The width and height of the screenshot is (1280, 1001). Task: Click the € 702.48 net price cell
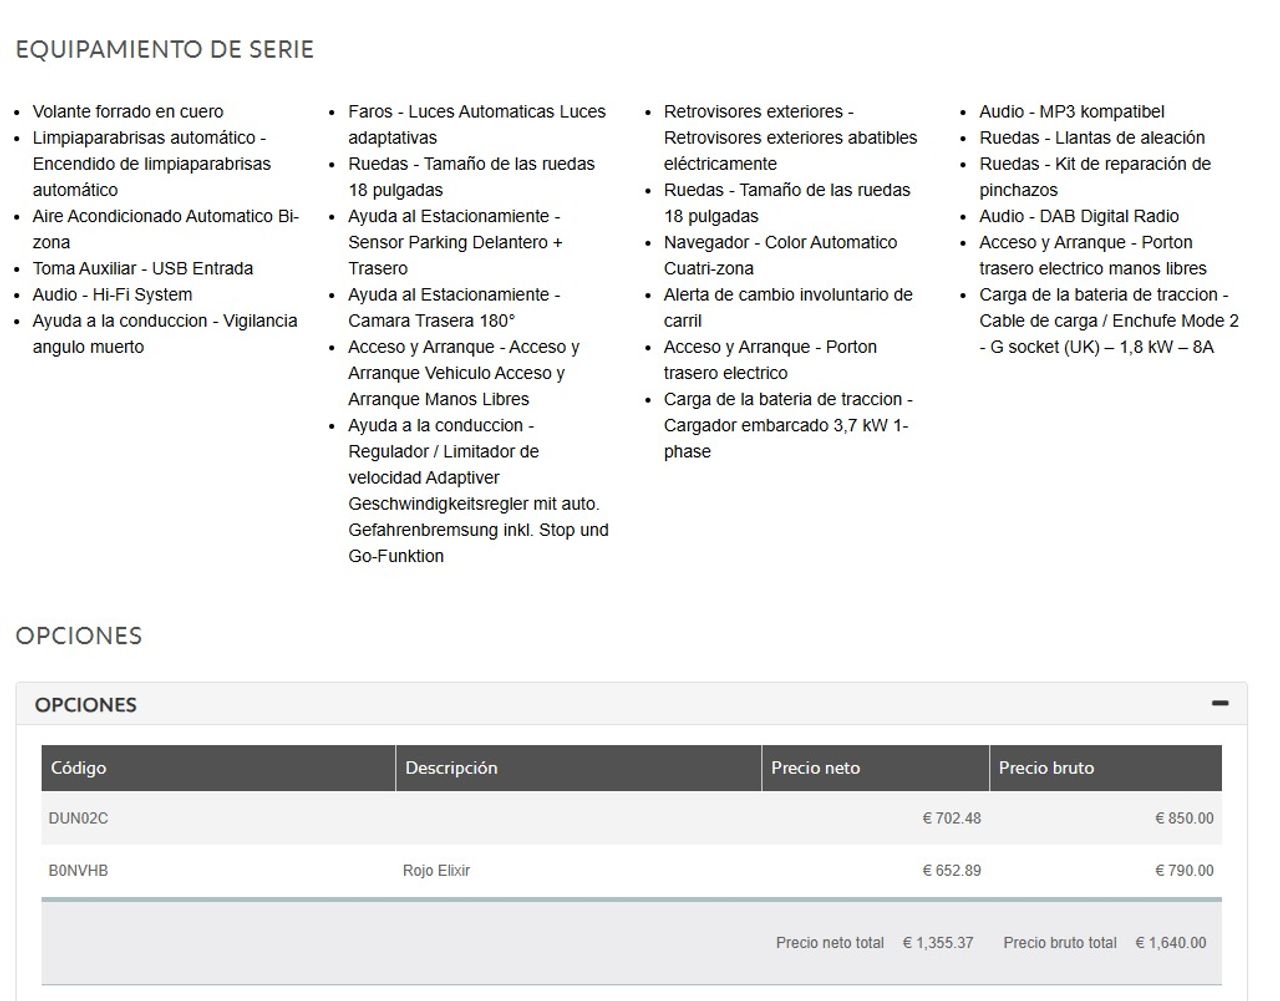[x=951, y=818]
